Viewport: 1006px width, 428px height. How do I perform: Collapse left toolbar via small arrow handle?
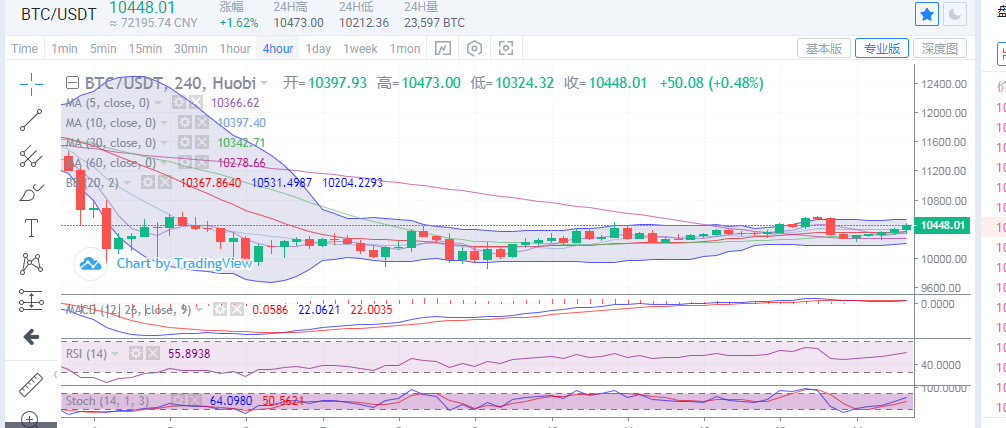55,374
